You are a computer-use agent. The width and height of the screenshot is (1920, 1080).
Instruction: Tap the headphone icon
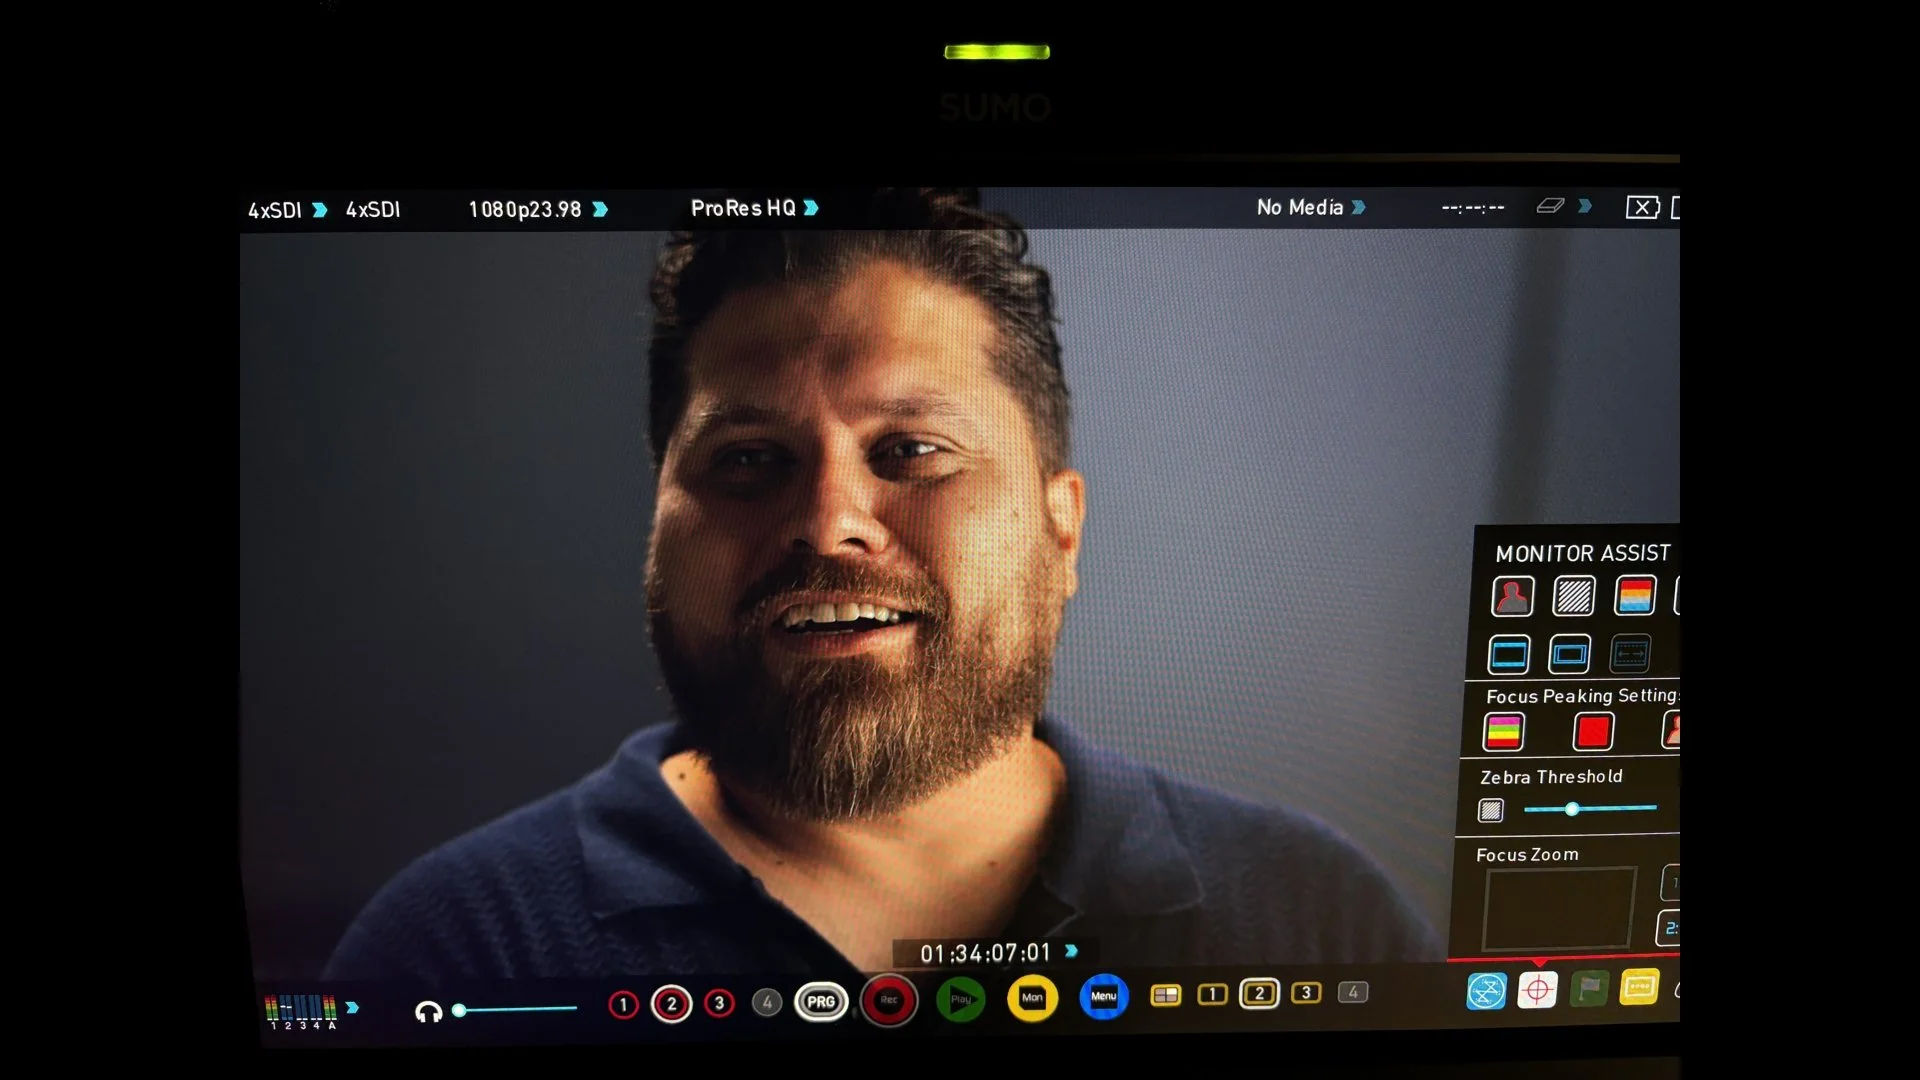(x=428, y=1012)
